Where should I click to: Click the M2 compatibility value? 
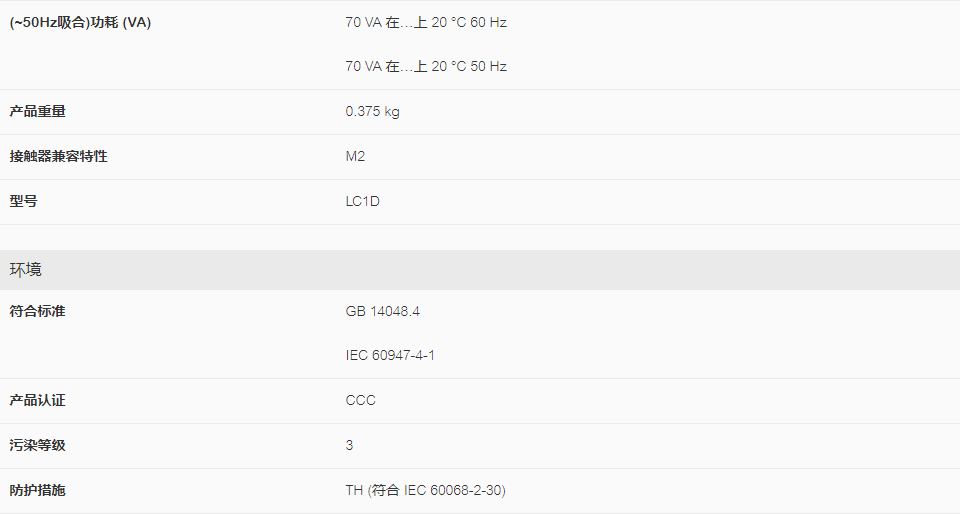355,157
